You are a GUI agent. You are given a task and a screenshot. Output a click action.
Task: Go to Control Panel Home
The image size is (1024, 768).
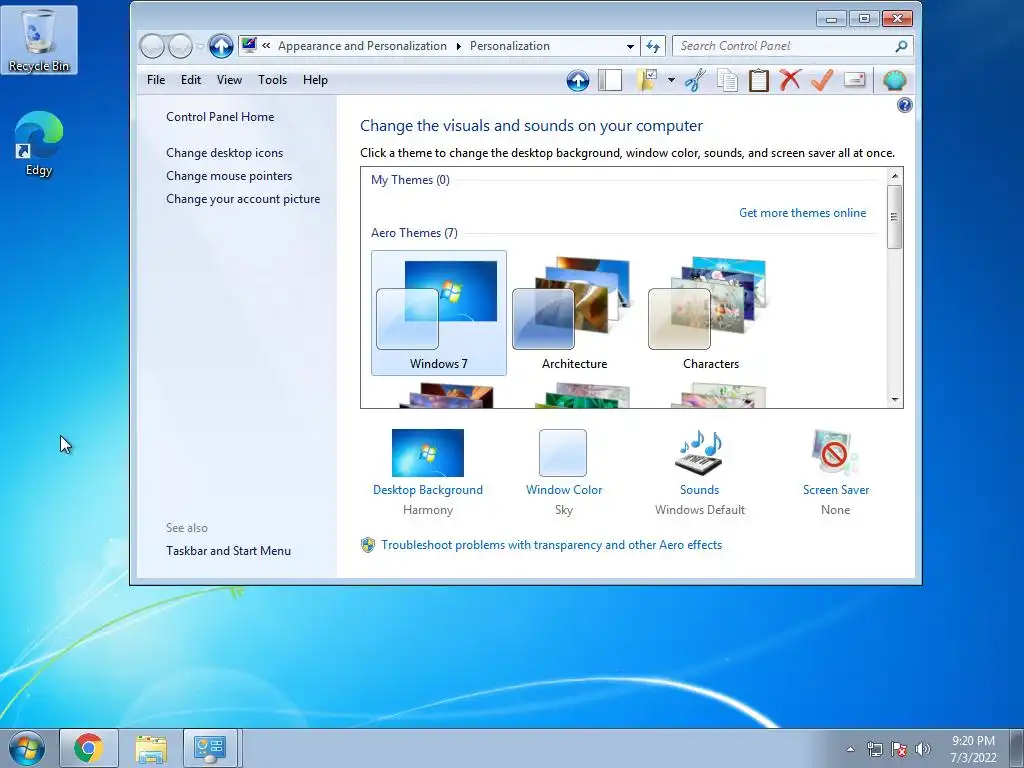(x=220, y=117)
